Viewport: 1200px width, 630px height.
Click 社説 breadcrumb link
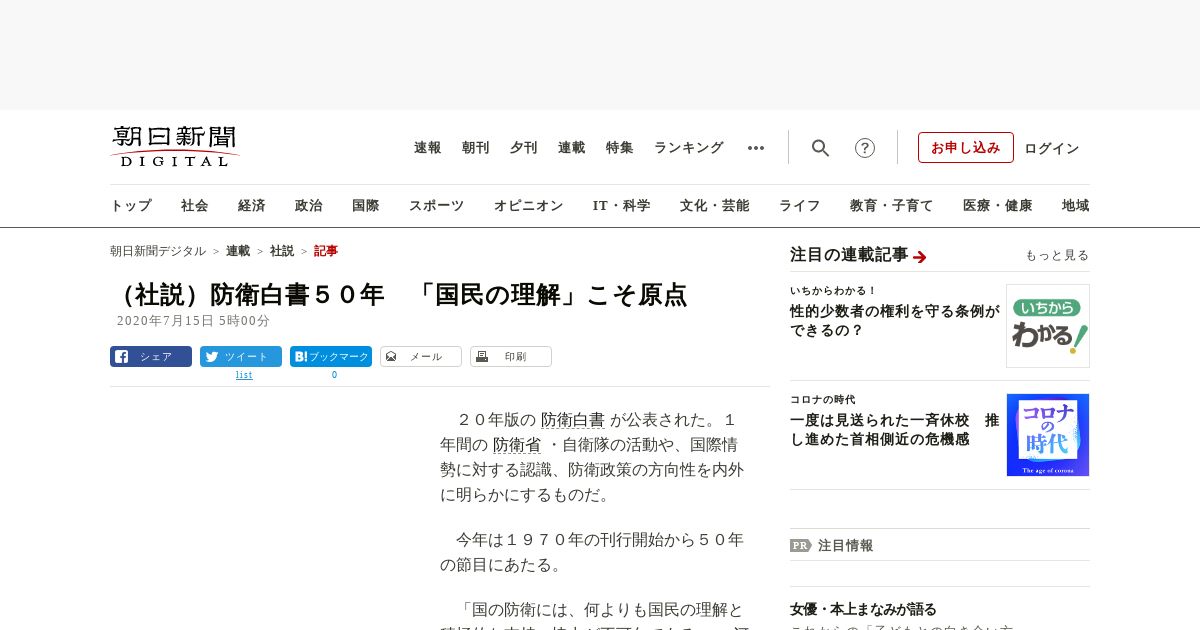pyautogui.click(x=282, y=251)
